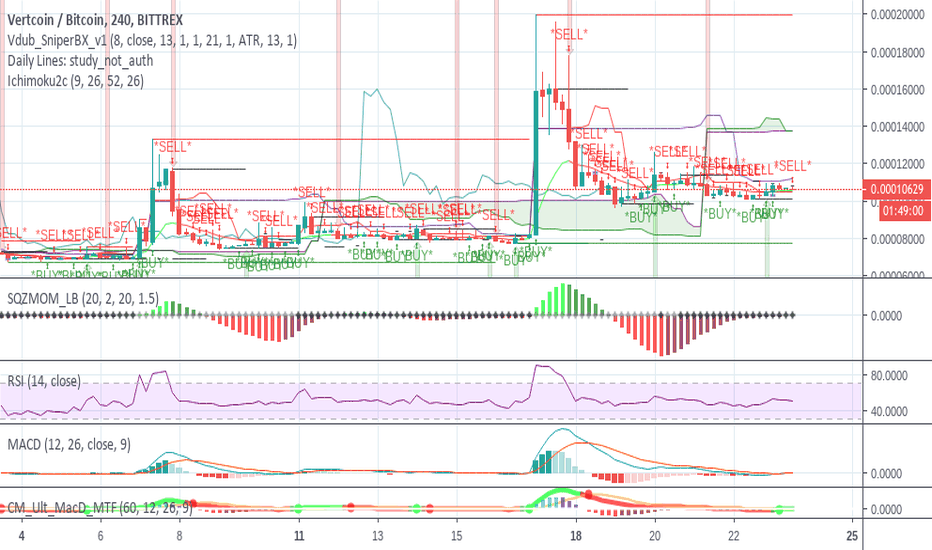Select the Vdub_SniperBX_v1 indicator label

[x=152, y=40]
